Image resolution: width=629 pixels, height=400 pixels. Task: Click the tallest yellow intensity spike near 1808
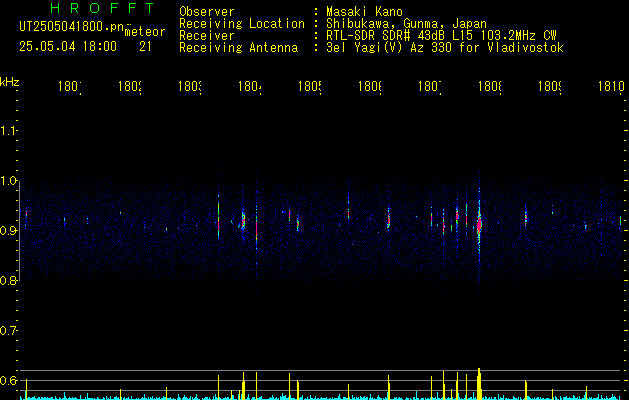click(479, 384)
